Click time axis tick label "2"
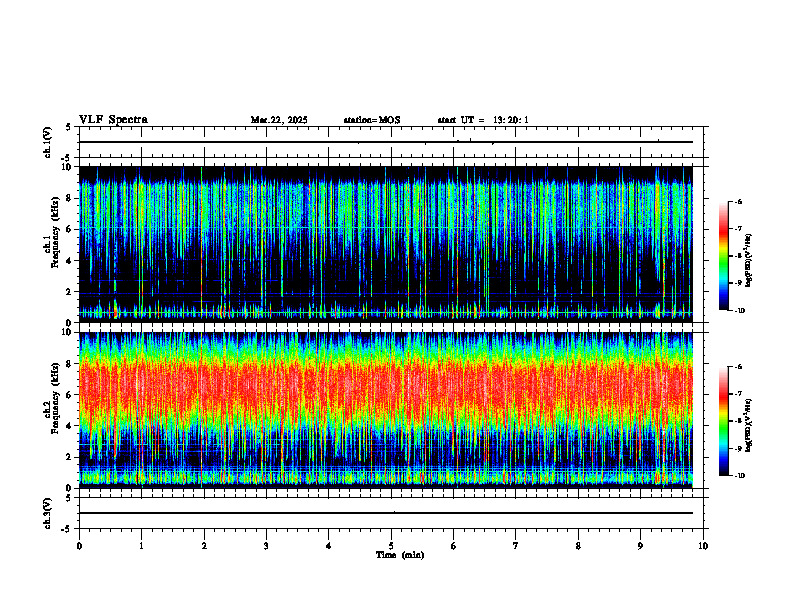This screenshot has height=612, width=792. click(204, 546)
